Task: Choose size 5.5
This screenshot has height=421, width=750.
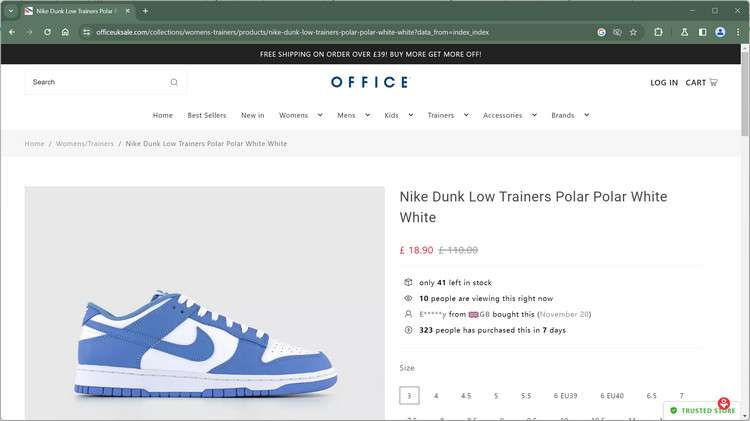Action: click(x=526, y=396)
